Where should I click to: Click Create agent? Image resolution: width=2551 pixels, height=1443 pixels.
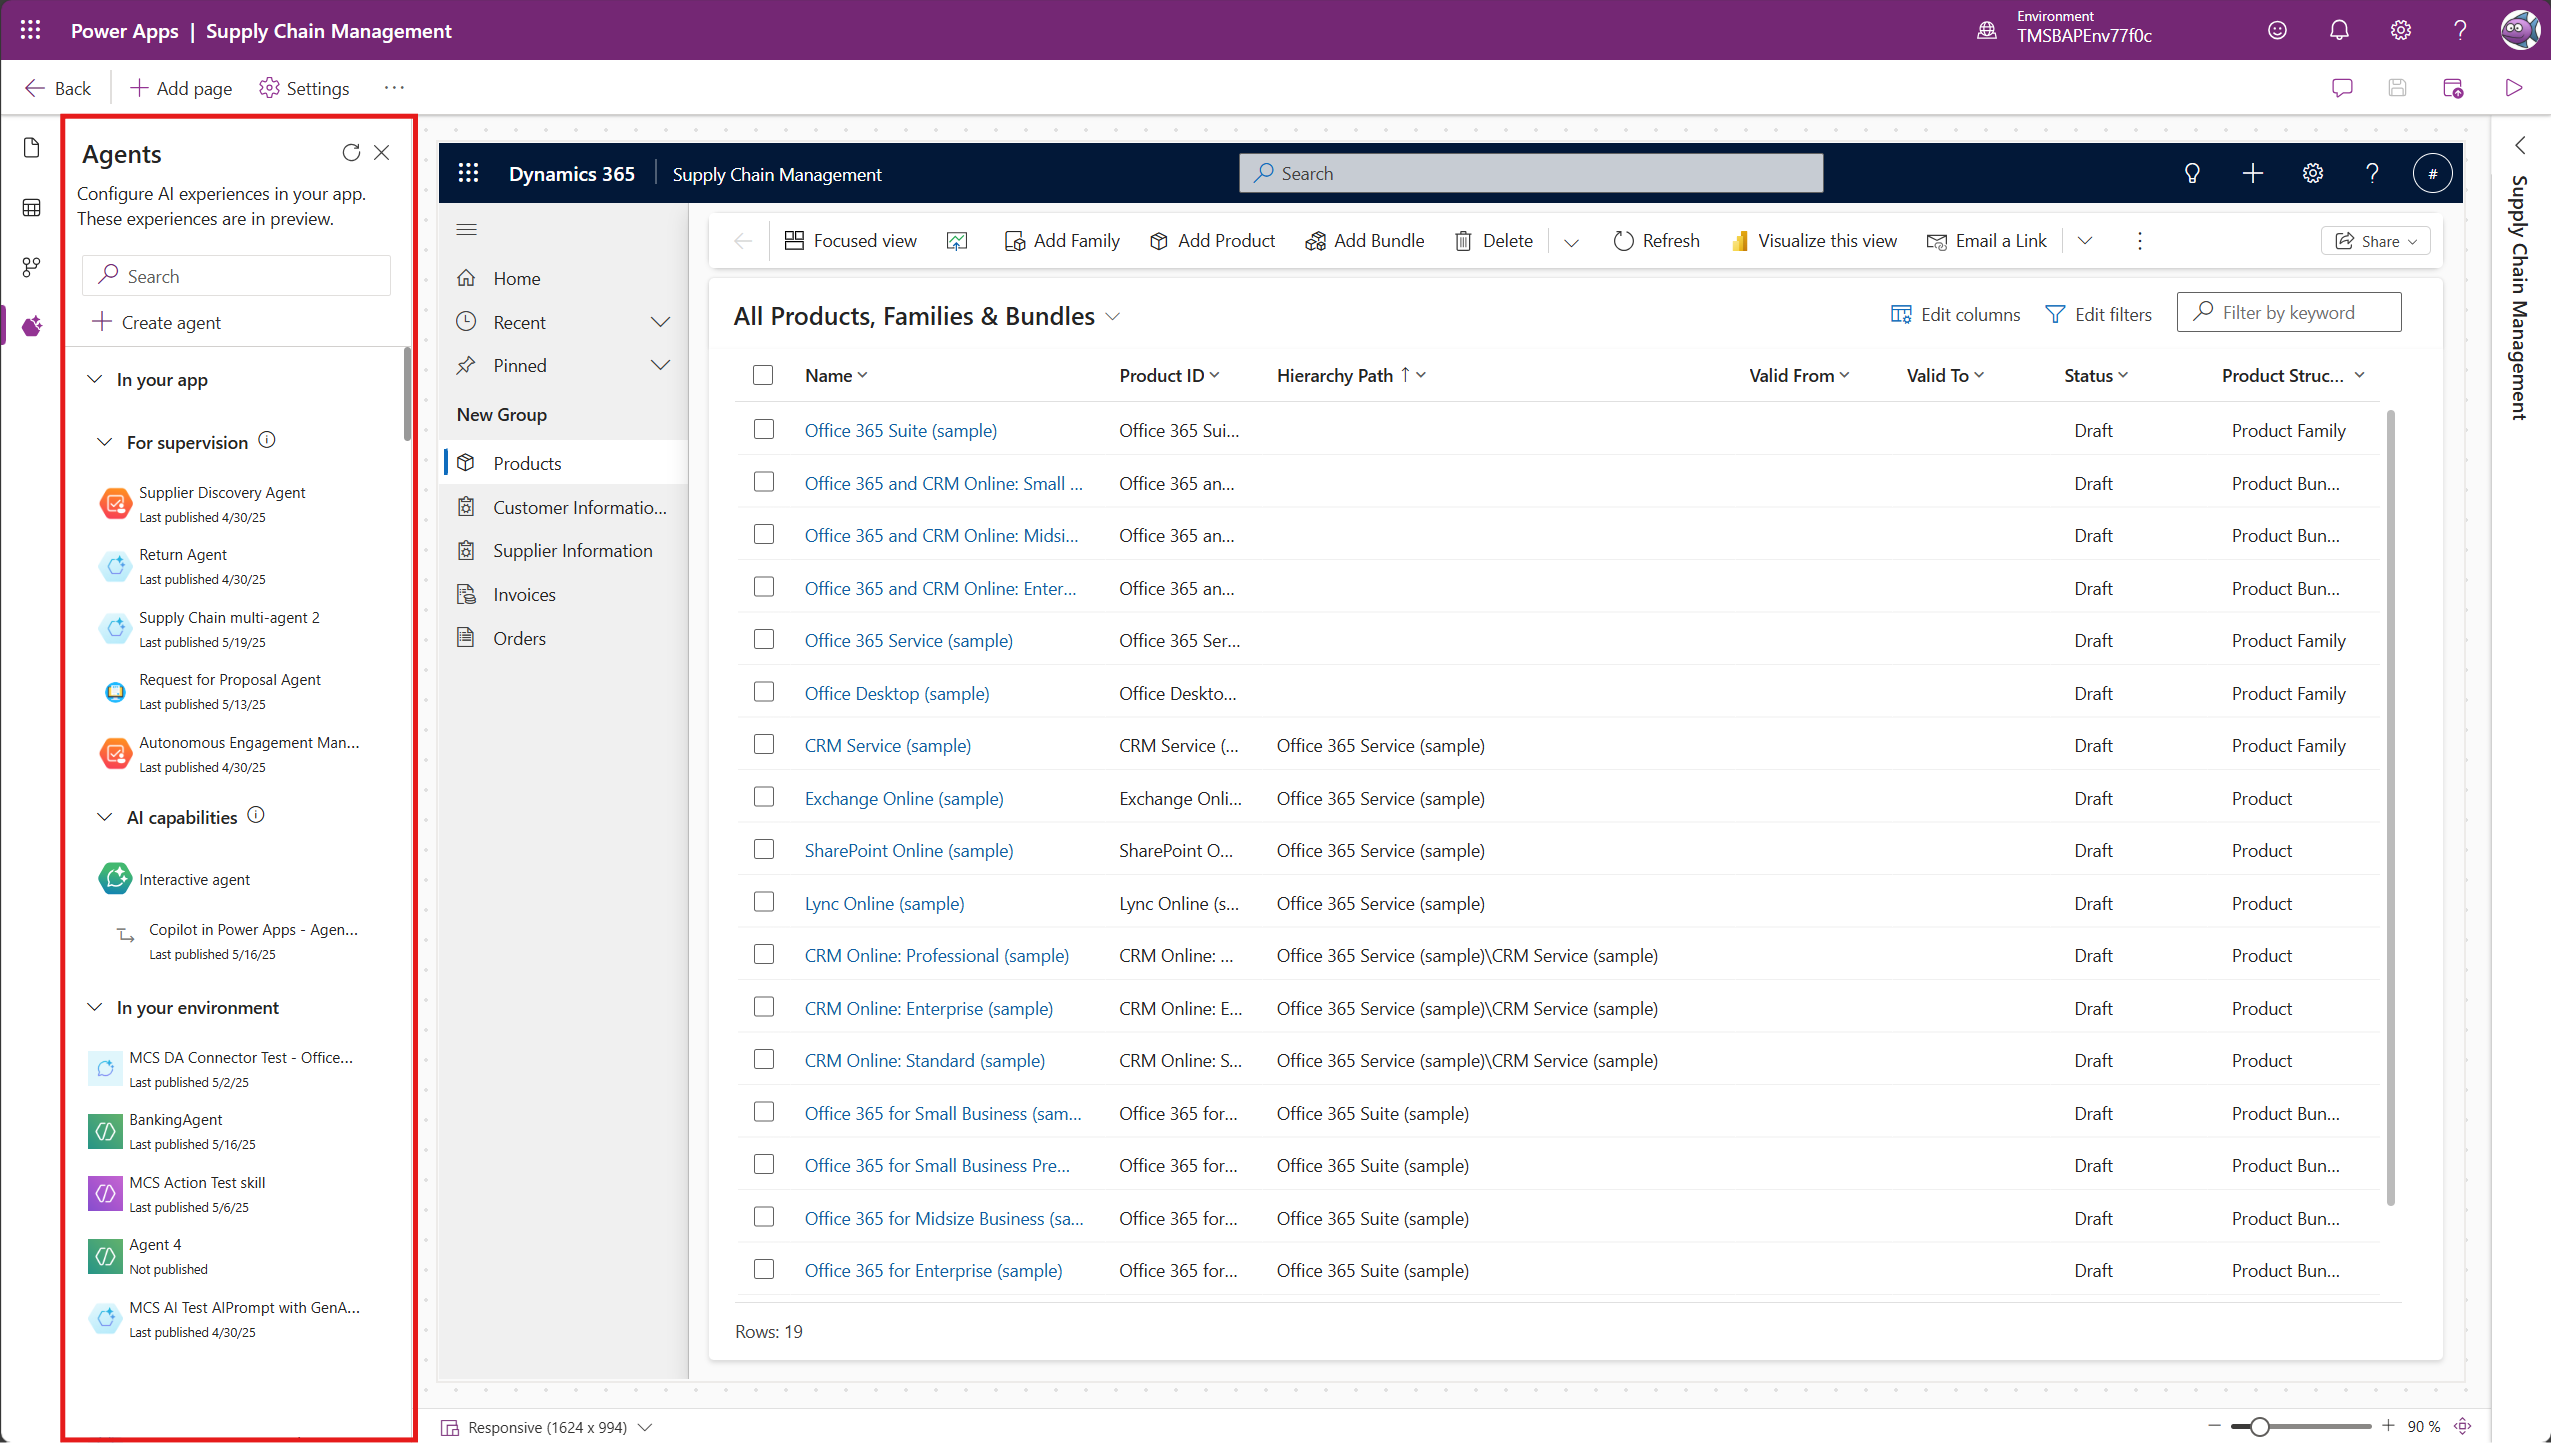pos(156,322)
